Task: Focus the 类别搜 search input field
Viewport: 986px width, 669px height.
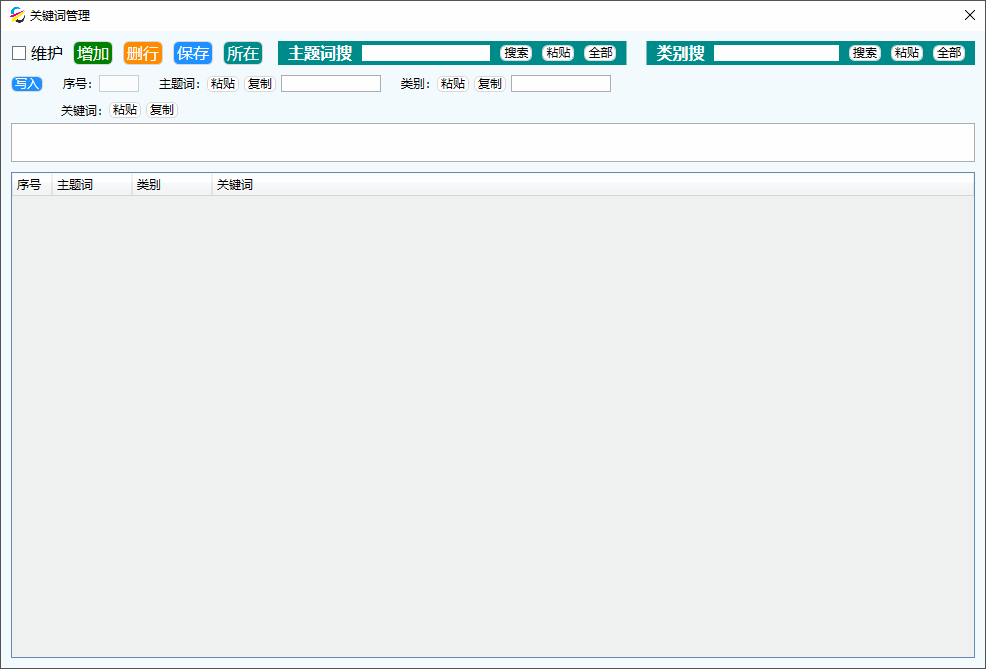Action: (x=776, y=53)
